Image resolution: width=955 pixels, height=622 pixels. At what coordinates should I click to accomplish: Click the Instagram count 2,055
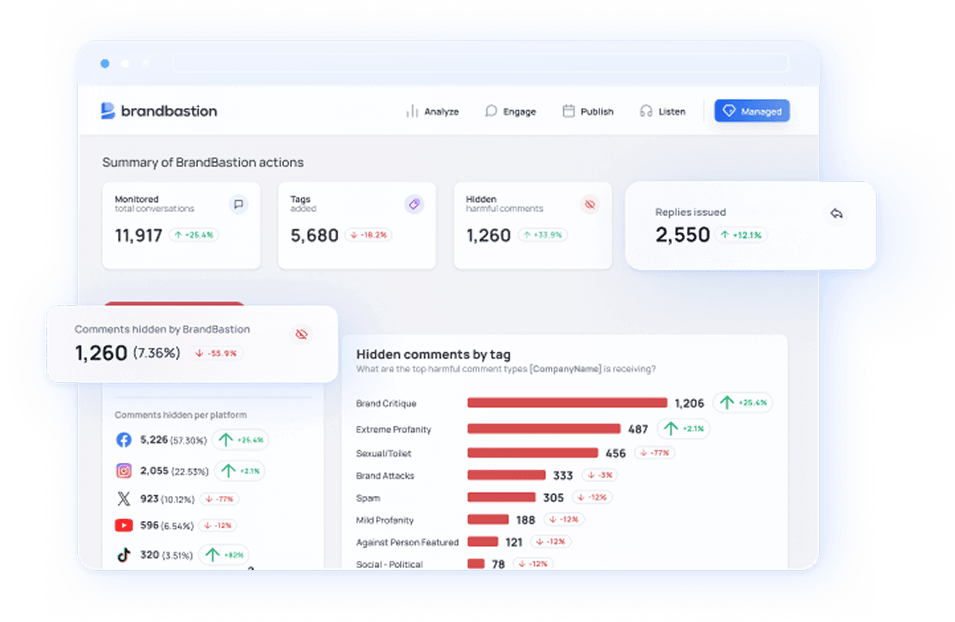(154, 471)
